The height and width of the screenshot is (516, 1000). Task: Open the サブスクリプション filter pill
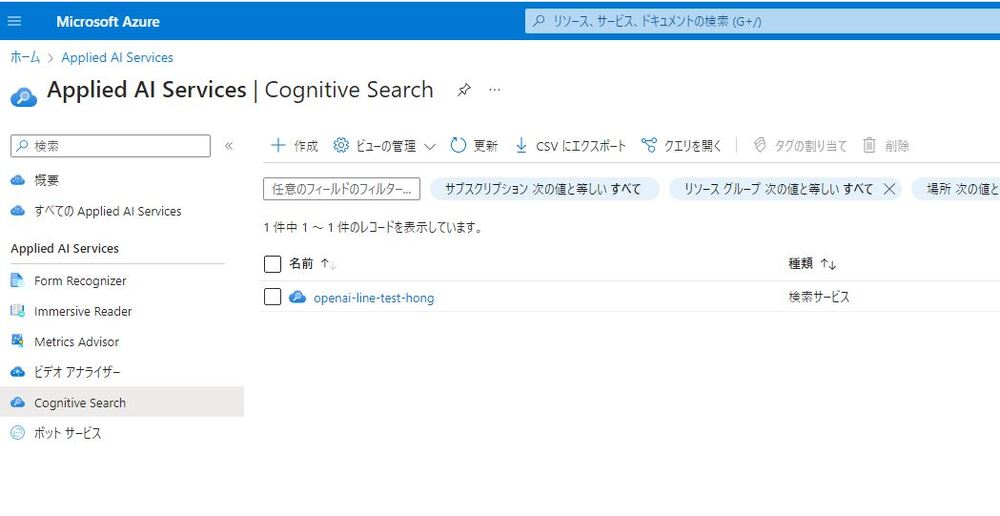pos(545,189)
